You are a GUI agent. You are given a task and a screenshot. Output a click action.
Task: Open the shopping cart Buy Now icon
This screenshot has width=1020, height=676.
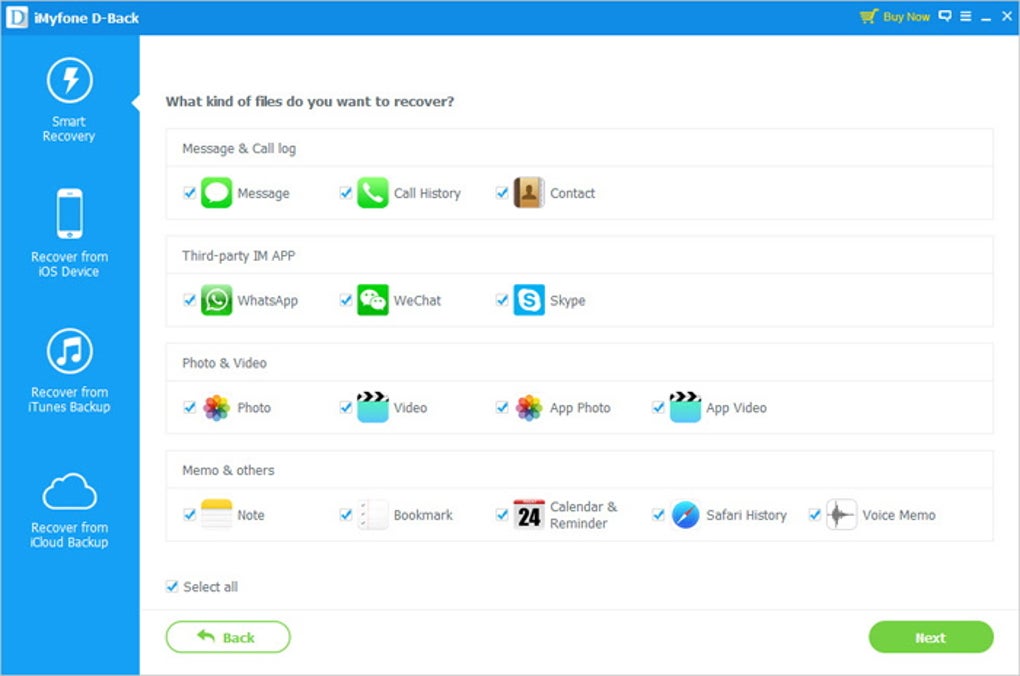click(869, 17)
